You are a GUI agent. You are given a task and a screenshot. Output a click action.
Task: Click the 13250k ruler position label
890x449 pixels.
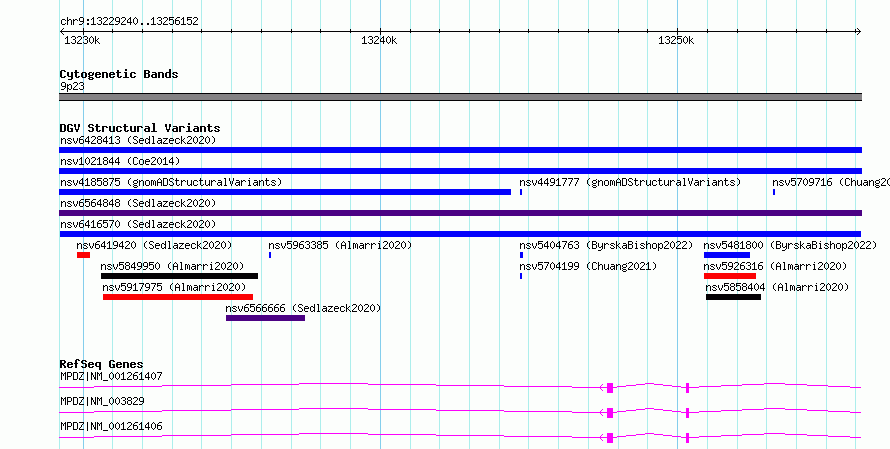coord(676,41)
